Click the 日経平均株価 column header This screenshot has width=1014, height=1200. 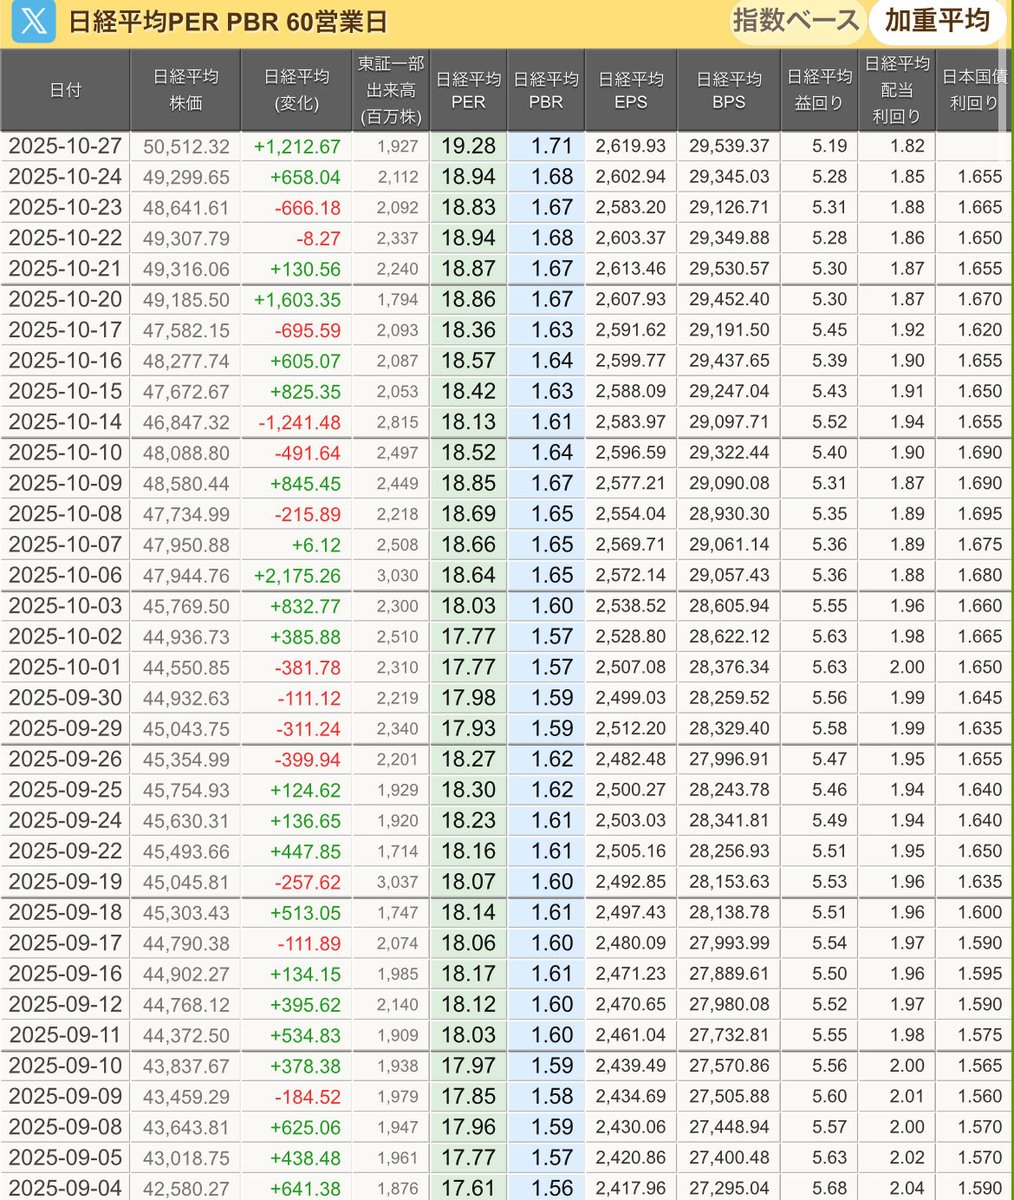click(185, 90)
